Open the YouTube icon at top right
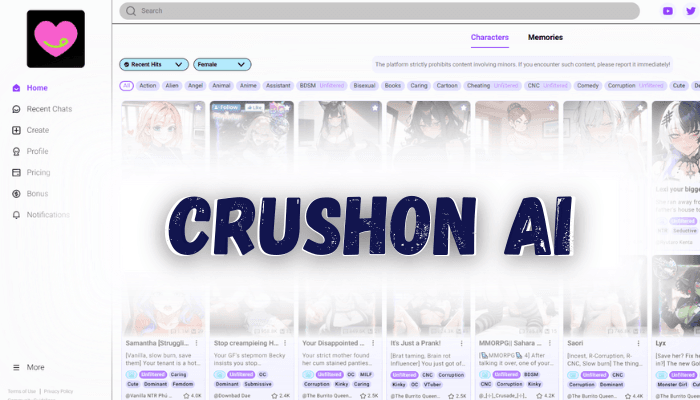The width and height of the screenshot is (700, 400). point(668,11)
